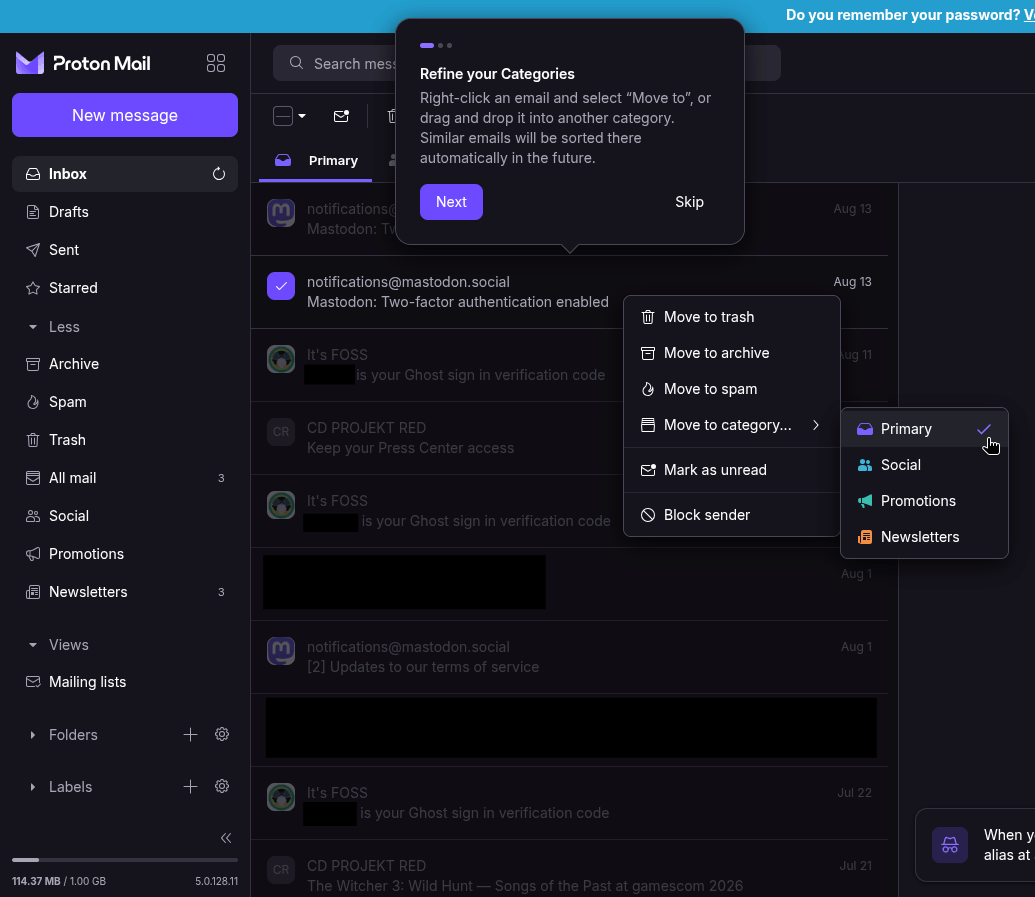The width and height of the screenshot is (1035, 897).
Task: Open Witcher 3 Songs of the Past email
Action: (x=570, y=869)
